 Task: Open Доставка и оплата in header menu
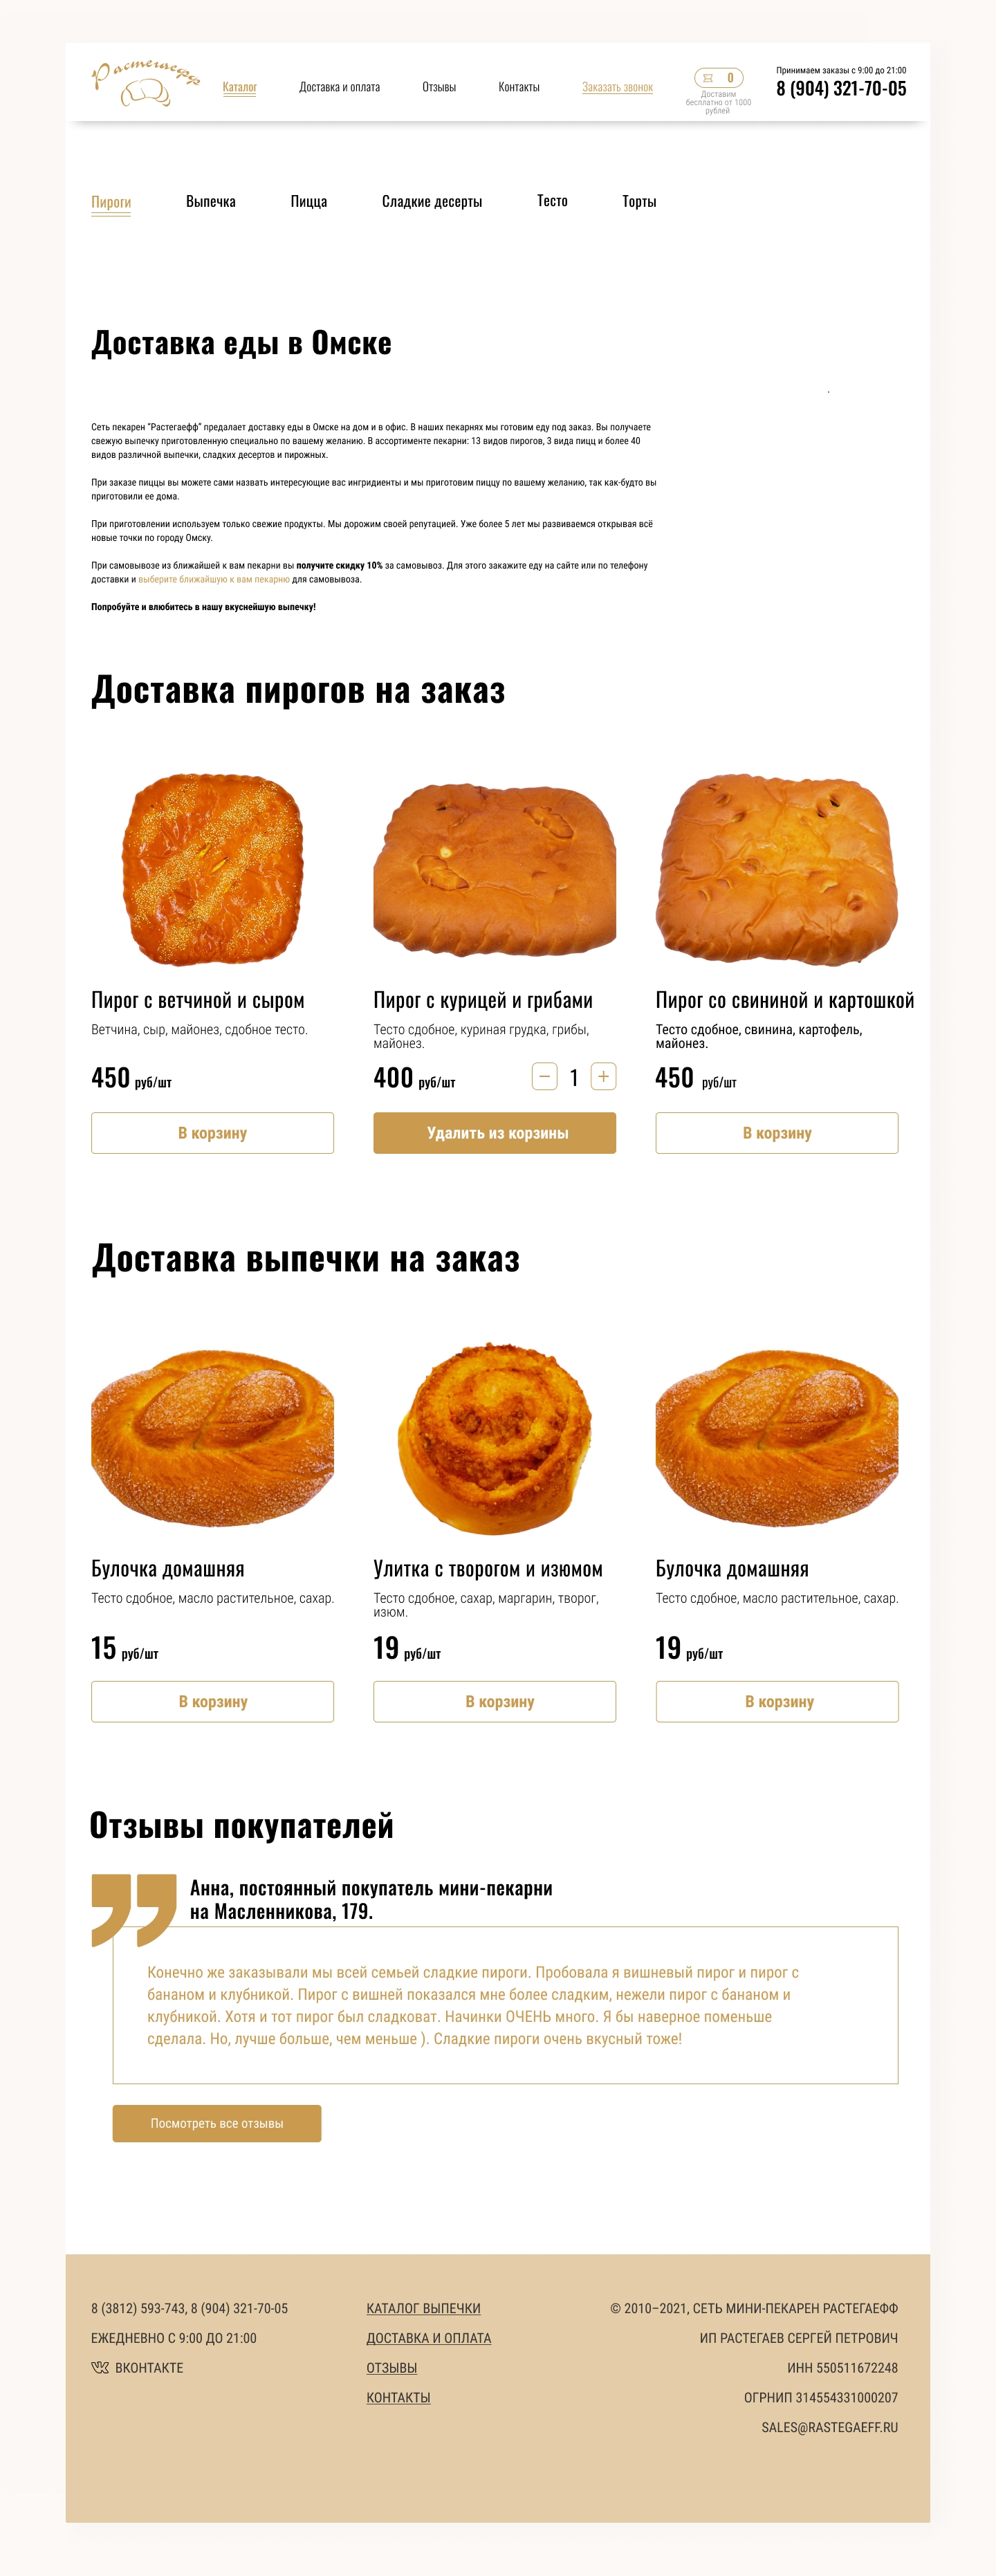pos(339,88)
